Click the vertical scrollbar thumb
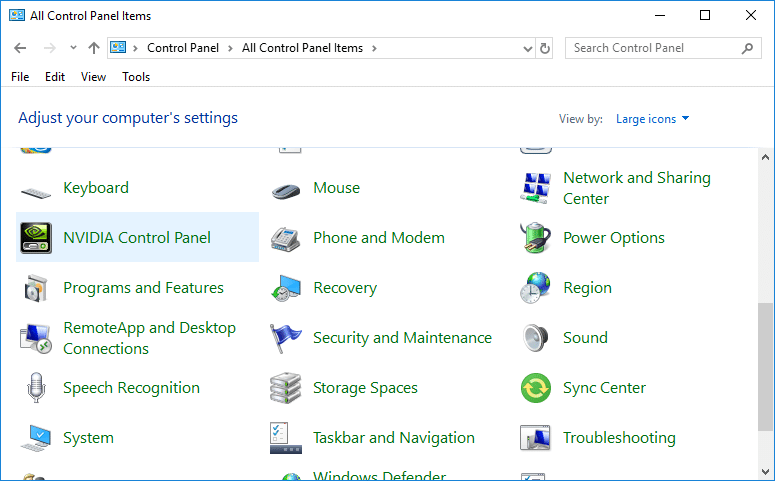Image resolution: width=775 pixels, height=481 pixels. click(x=765, y=366)
